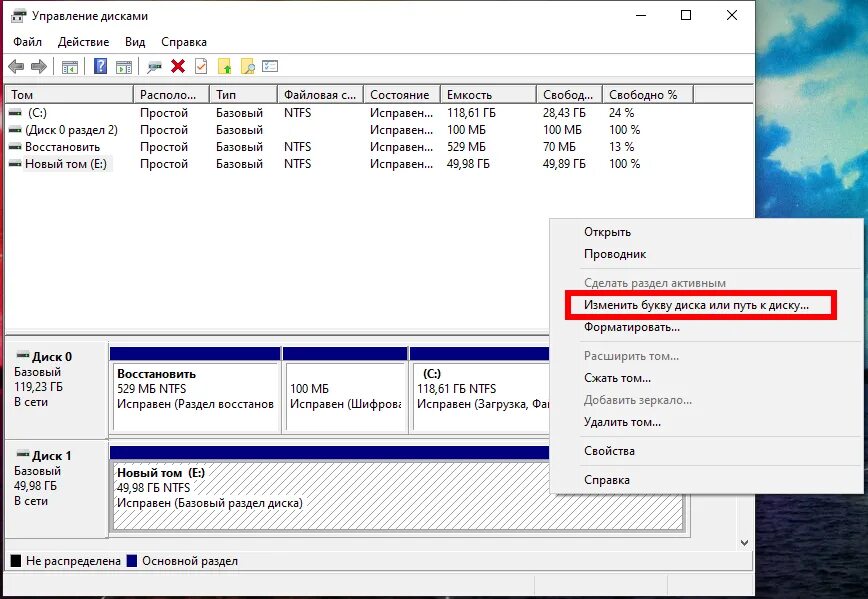Click the 13 % free percentage cell
Viewport: 868px width, 599px height.
click(x=621, y=147)
